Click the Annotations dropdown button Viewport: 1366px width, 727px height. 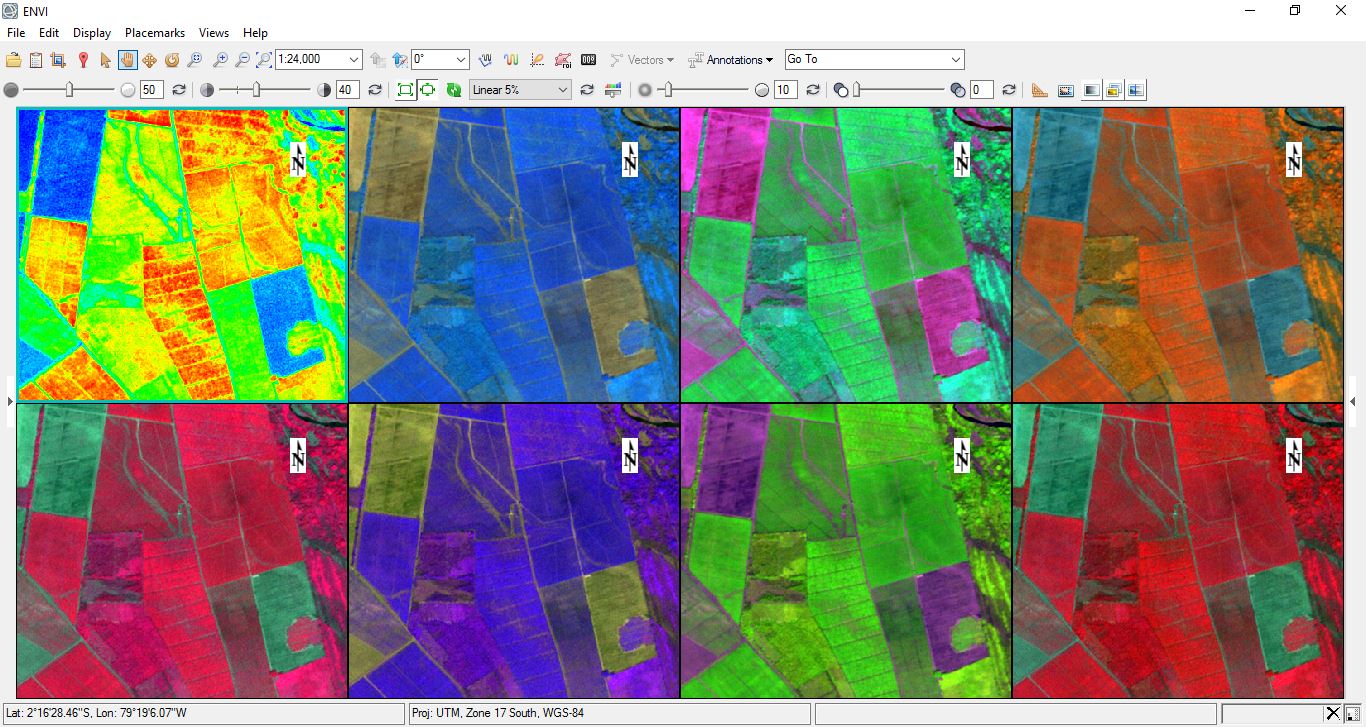pos(731,59)
